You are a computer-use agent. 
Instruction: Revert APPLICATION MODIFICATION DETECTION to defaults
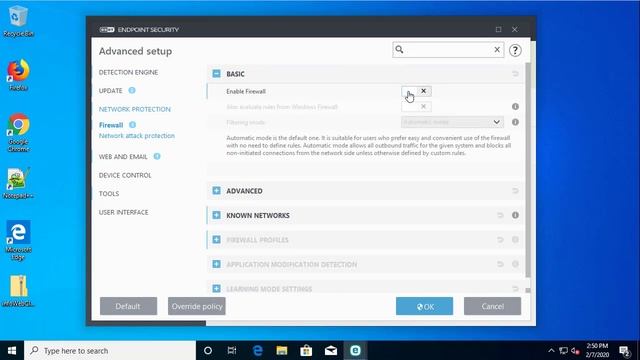(x=500, y=264)
